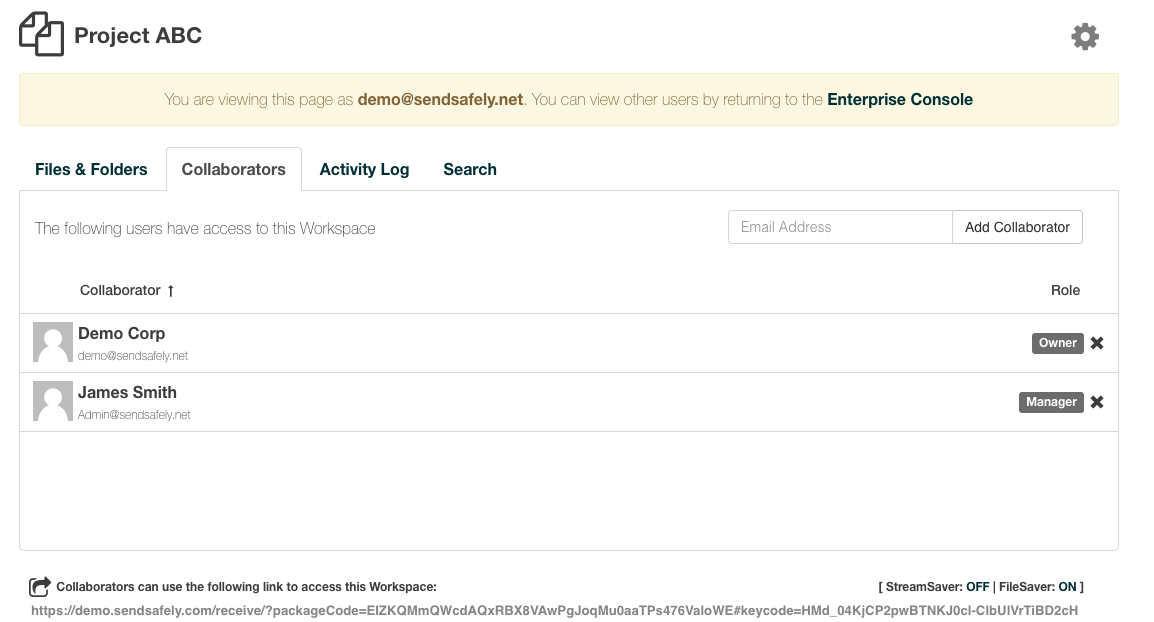This screenshot has width=1154, height=622.
Task: Toggle StreamSaver OFF setting
Action: point(977,587)
